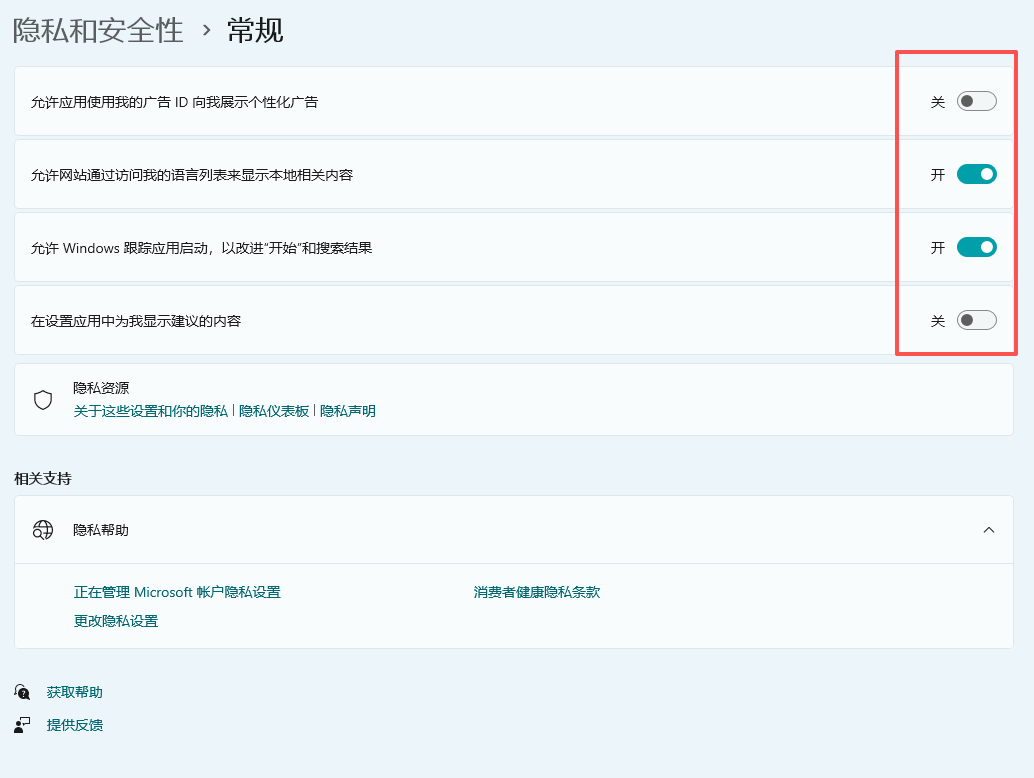Click the shield icon beside 隐私资源
This screenshot has height=778, width=1034.
42,399
